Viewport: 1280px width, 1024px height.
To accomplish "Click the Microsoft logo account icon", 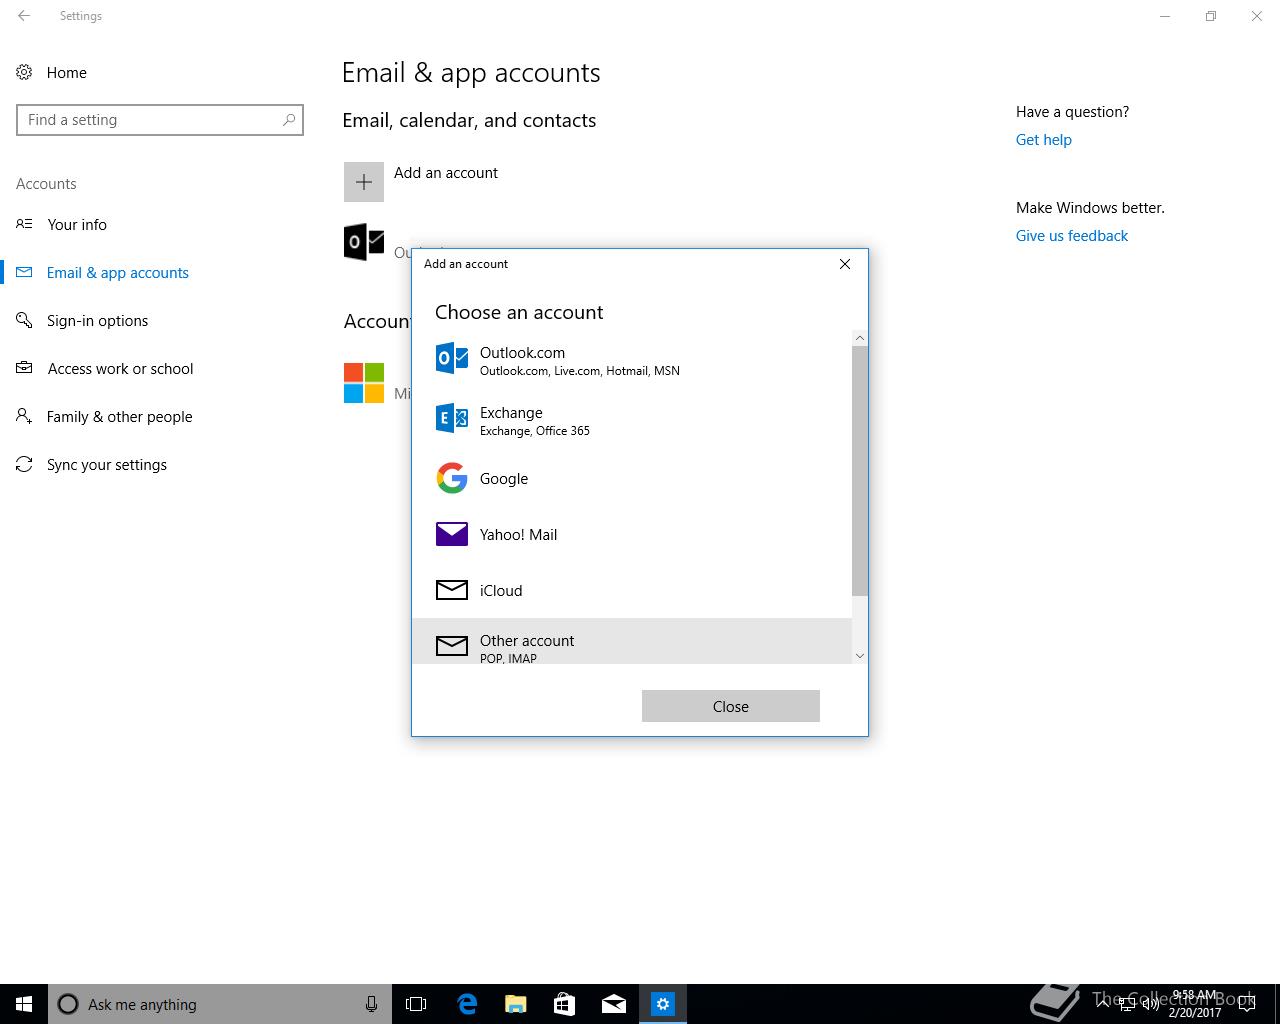I will pyautogui.click(x=364, y=383).
